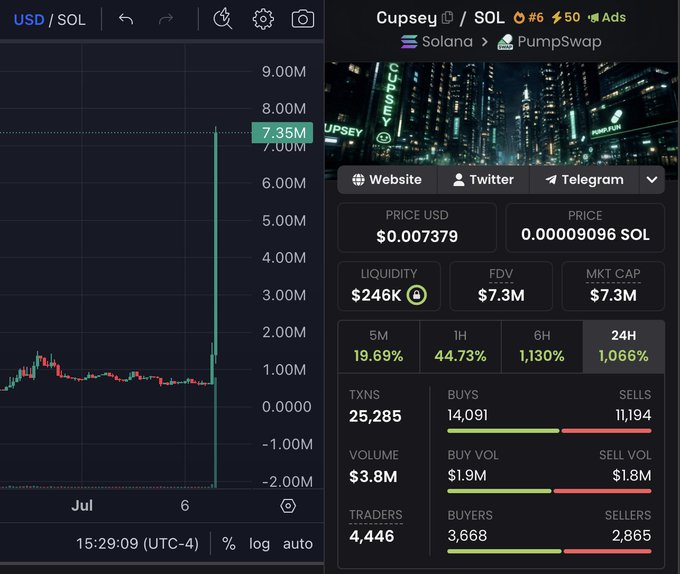Screen dimensions: 680x574
Task: Copy Cupsey token address icon
Action: click(447, 18)
